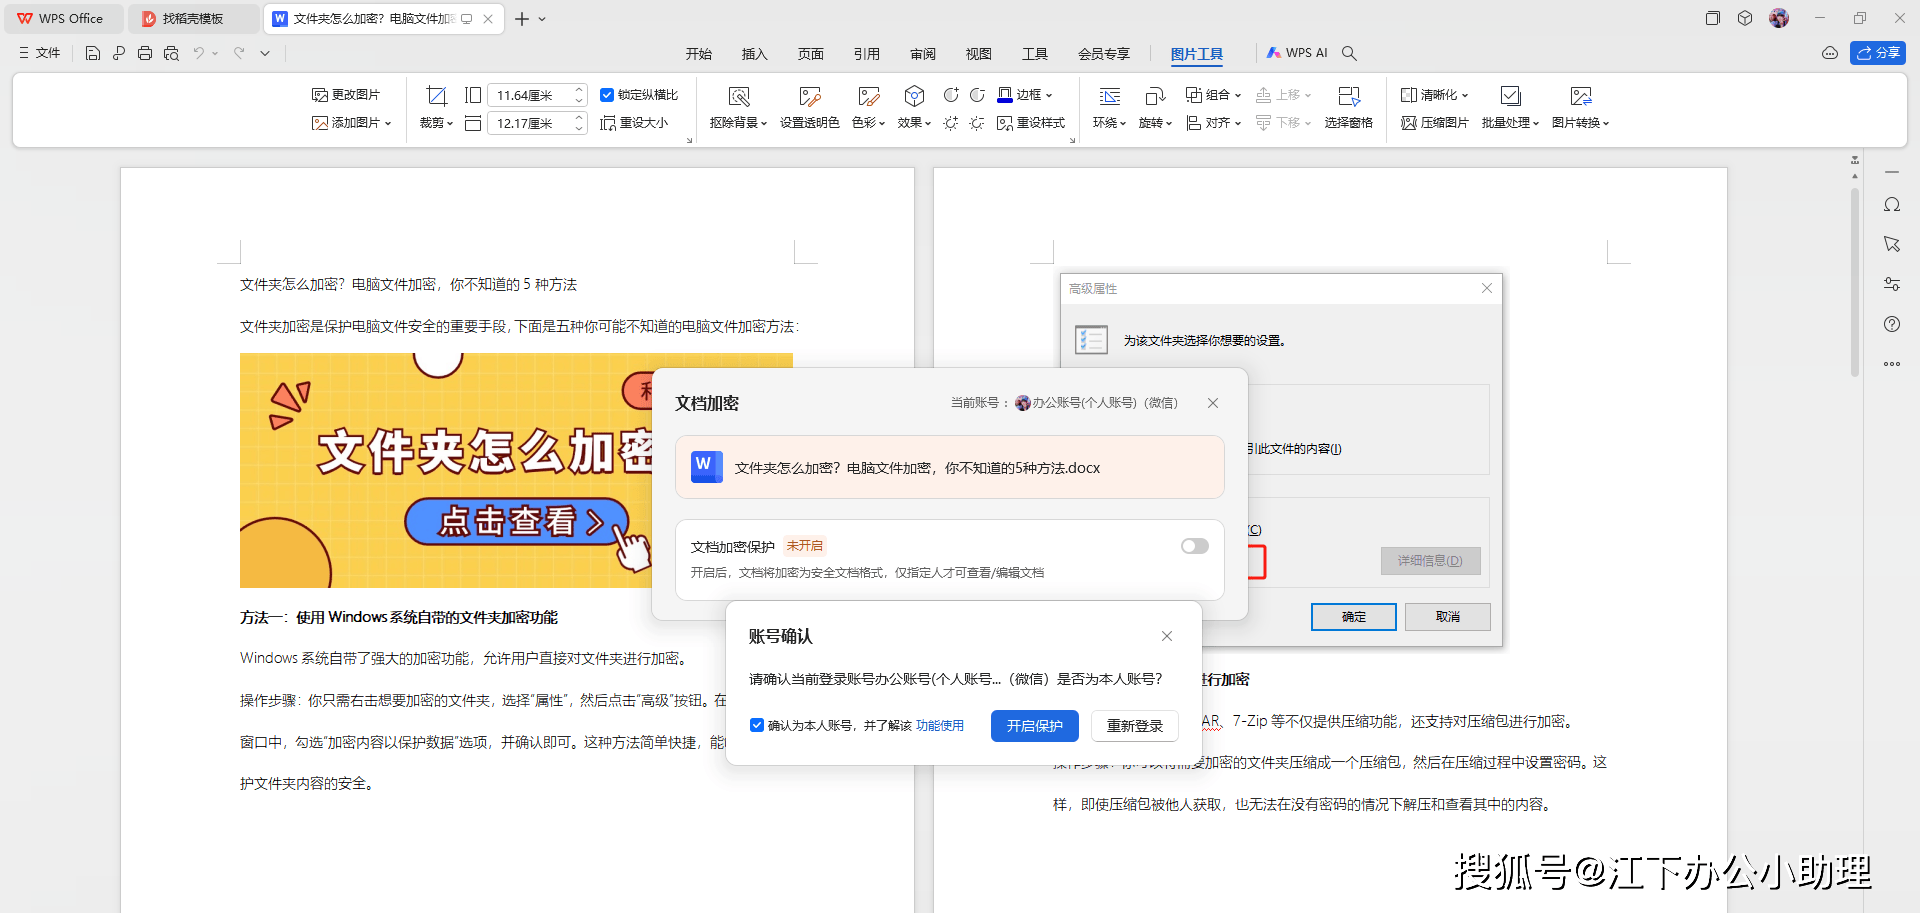Click the help question-mark sidebar icon

click(x=1892, y=324)
